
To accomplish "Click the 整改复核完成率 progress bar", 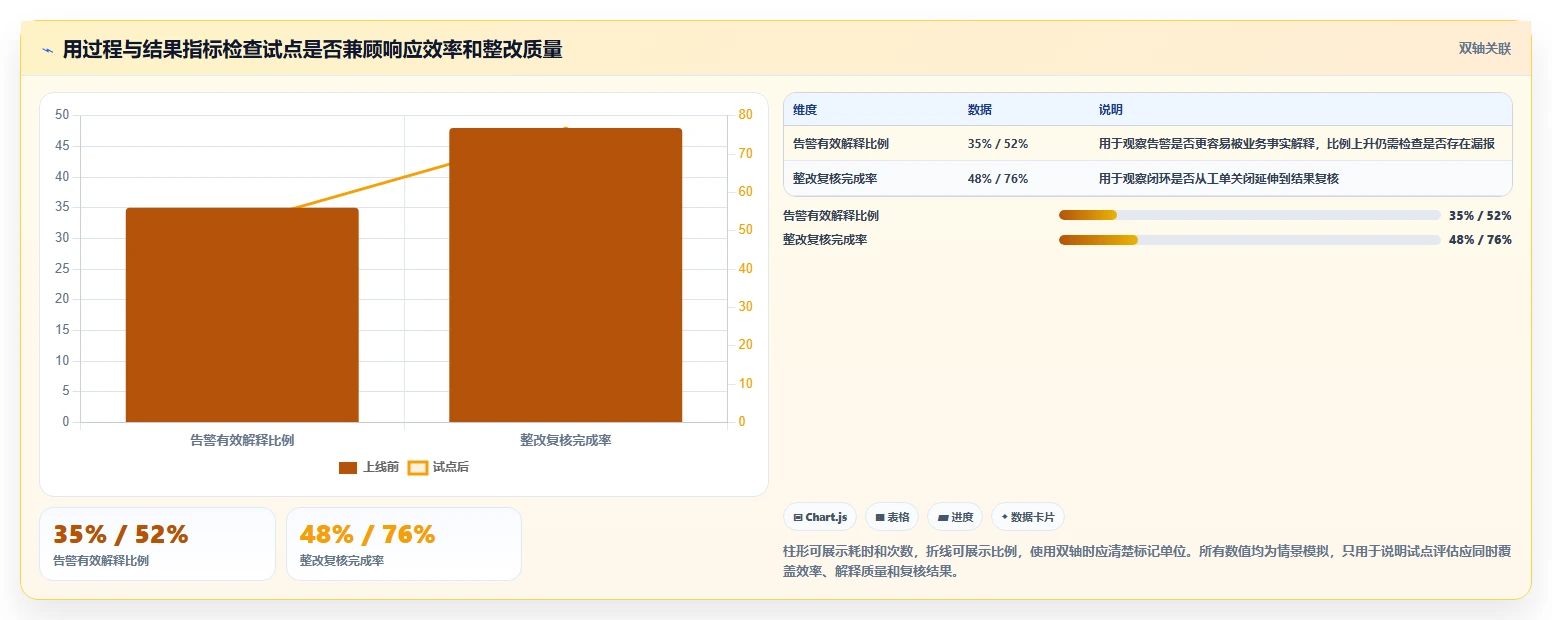I will tap(1249, 240).
